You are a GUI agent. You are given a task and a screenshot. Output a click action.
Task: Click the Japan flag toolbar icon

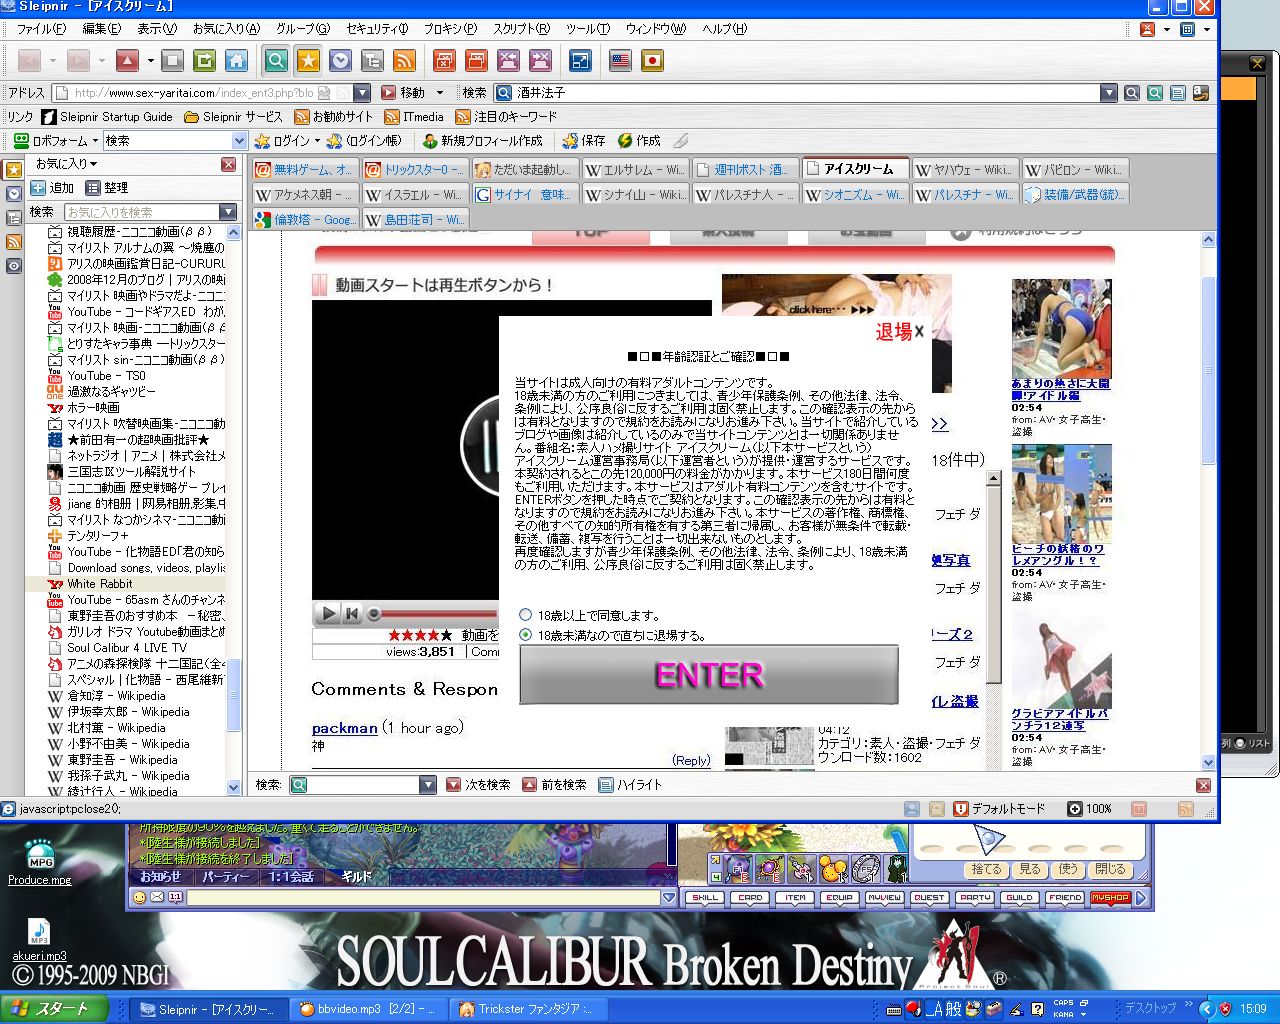pos(653,61)
